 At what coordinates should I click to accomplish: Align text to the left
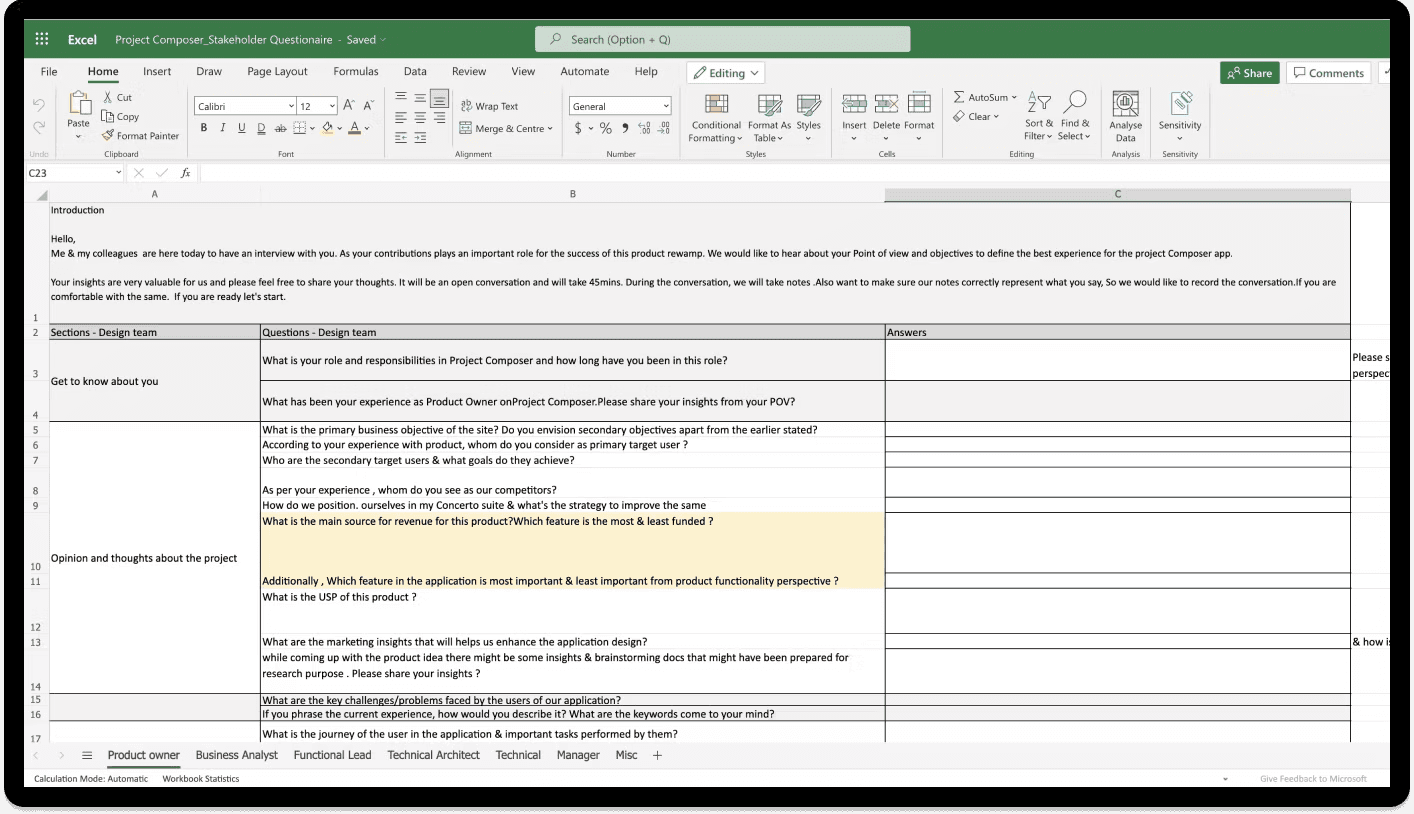(x=401, y=117)
